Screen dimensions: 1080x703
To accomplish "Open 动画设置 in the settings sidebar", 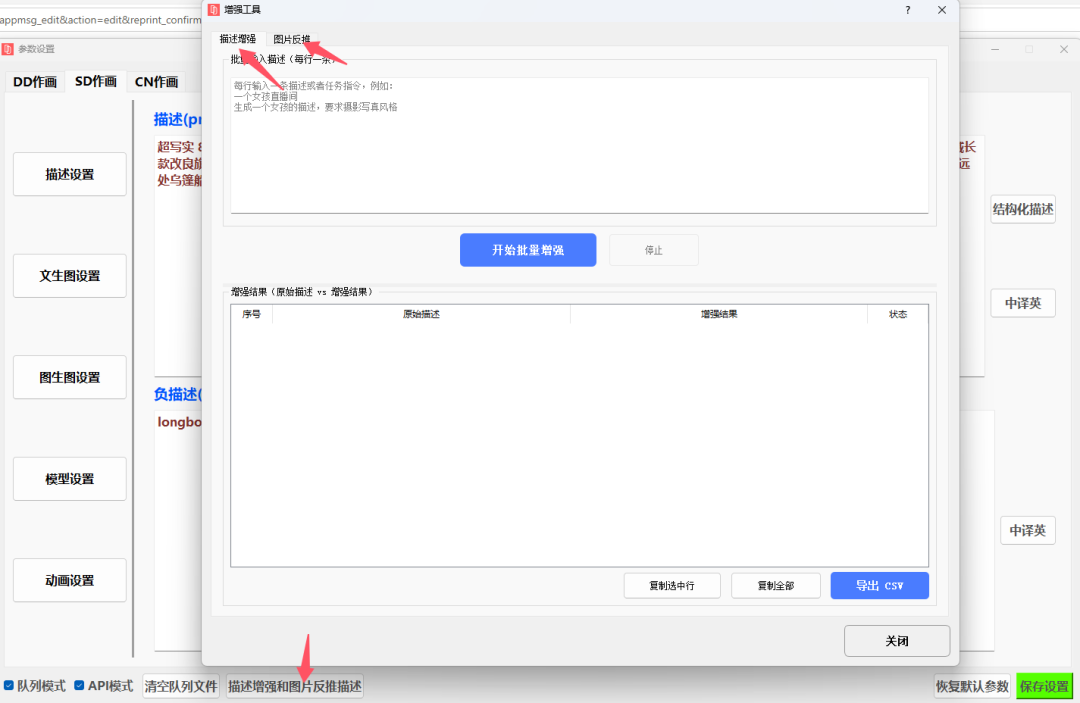I will click(x=70, y=580).
